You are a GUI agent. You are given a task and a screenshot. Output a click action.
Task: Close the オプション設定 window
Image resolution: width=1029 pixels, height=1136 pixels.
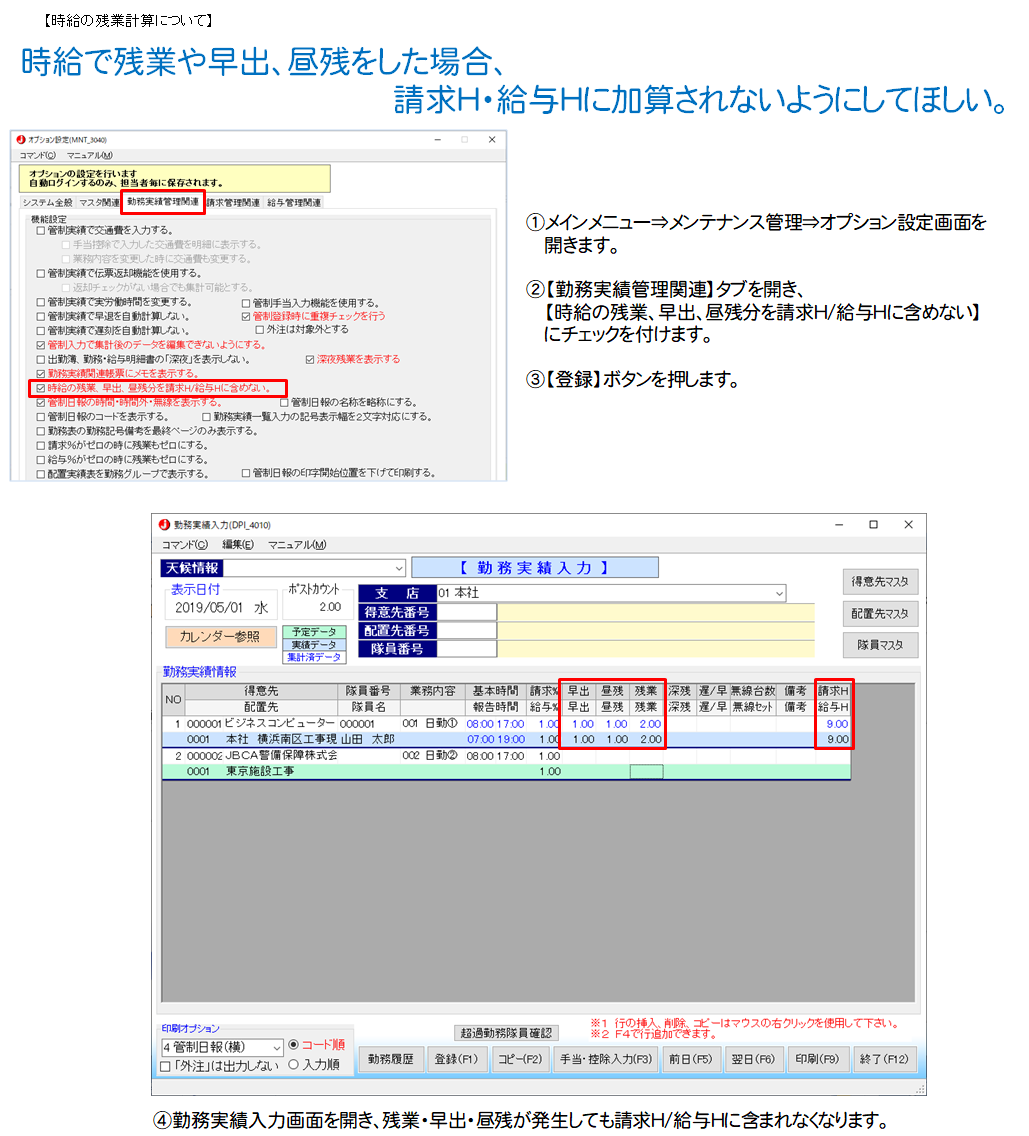[491, 140]
